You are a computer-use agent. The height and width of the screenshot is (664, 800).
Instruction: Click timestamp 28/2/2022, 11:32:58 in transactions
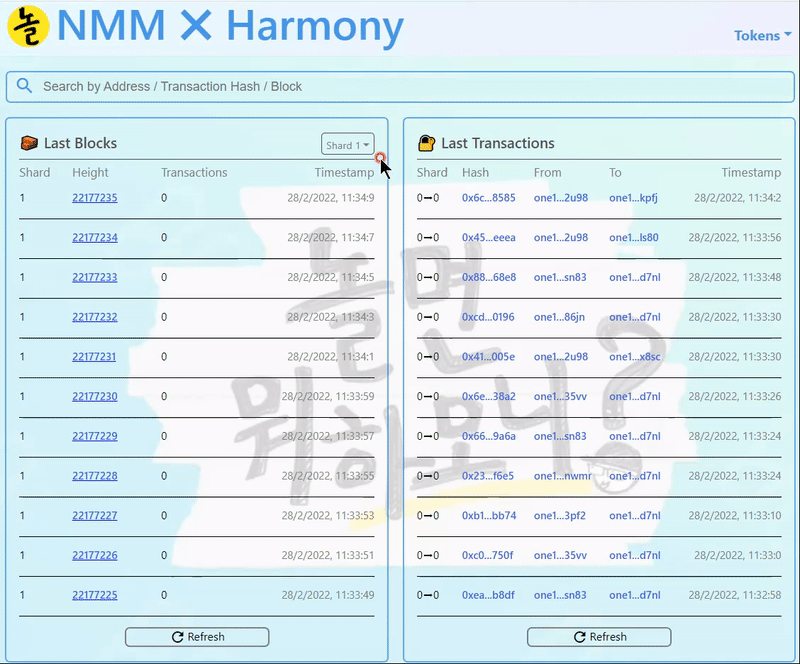735,595
